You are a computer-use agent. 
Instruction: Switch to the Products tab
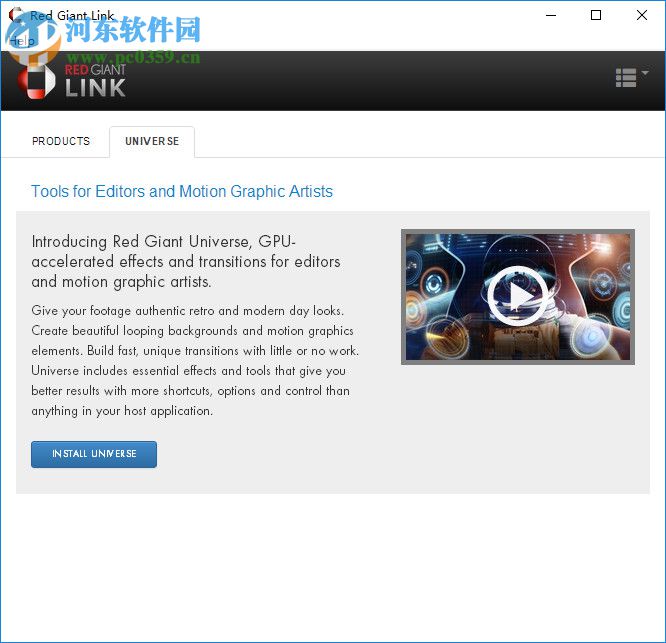pyautogui.click(x=61, y=141)
